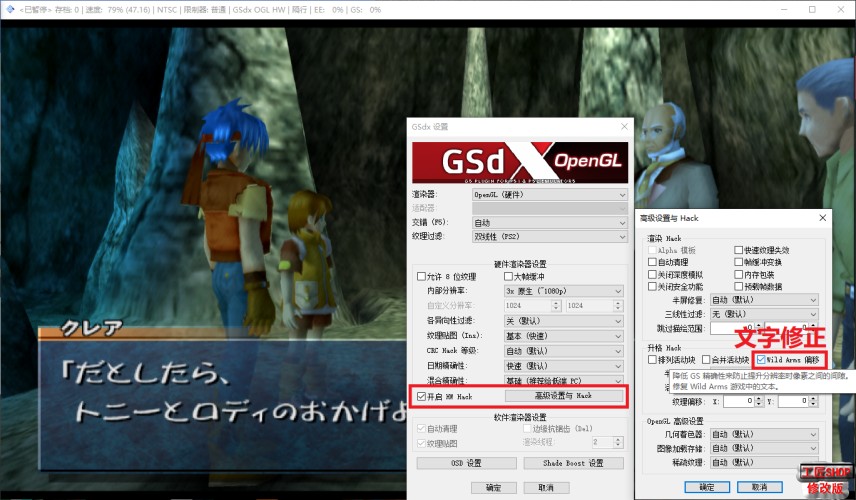Viewport: 856px width, 500px height.
Task: Open the 三线性过滤 dropdown
Action: (764, 314)
